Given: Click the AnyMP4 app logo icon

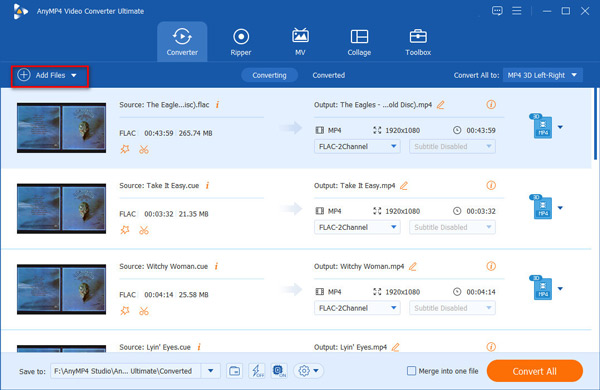Looking at the screenshot, I should (x=20, y=11).
